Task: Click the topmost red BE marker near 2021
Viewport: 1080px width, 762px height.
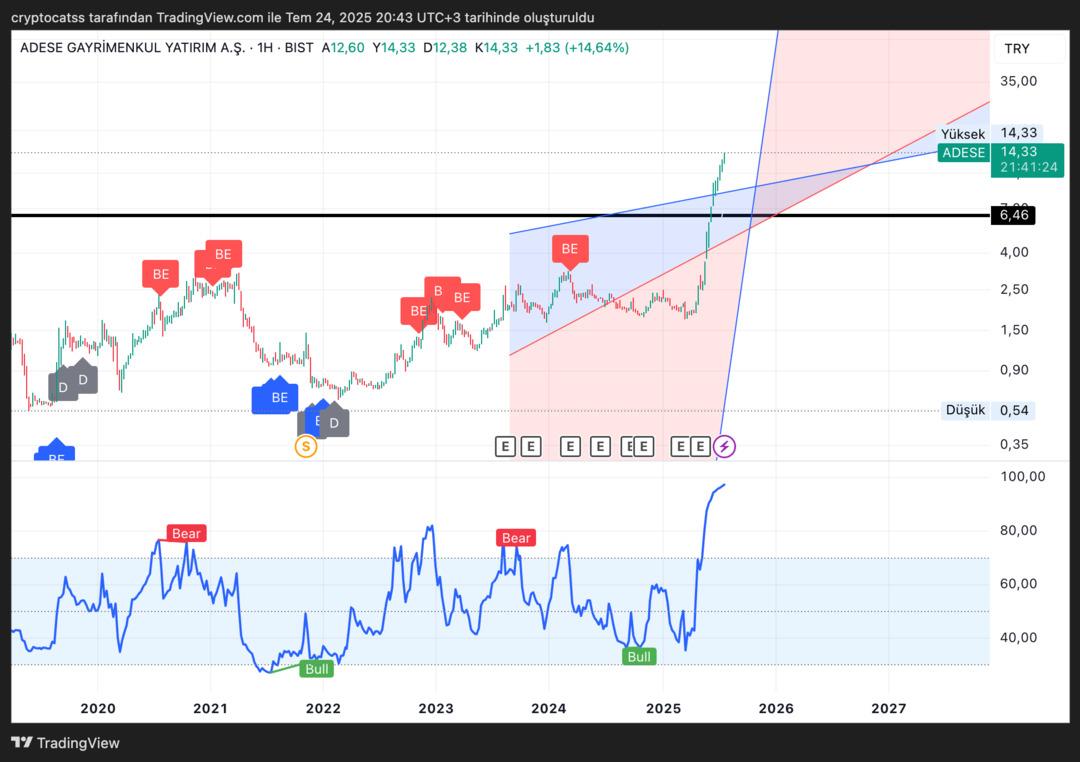Action: 223,256
